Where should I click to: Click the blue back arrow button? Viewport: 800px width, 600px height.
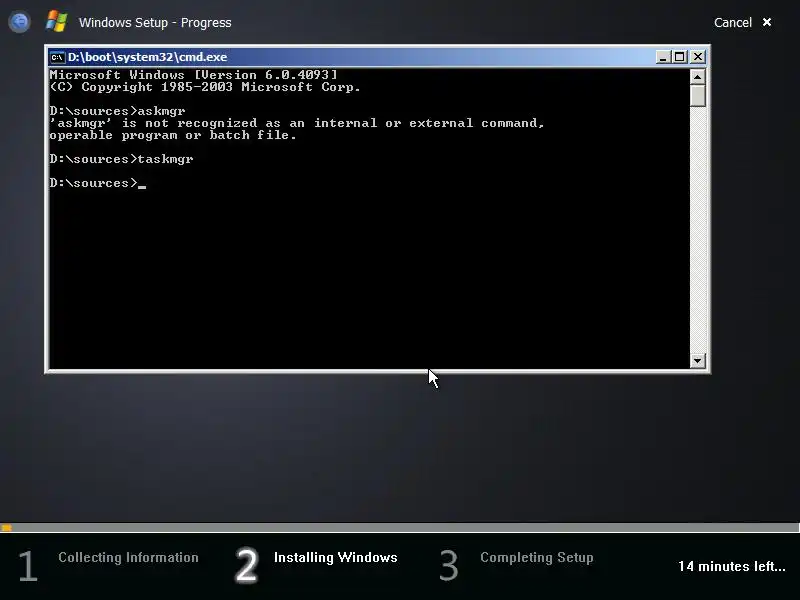click(19, 22)
